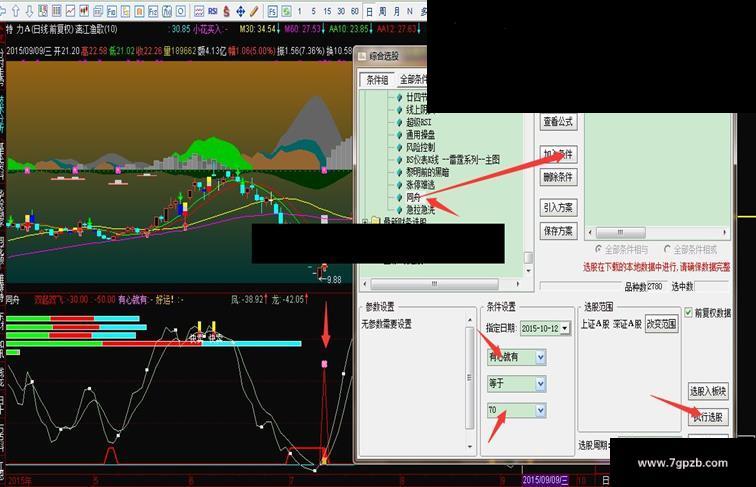Click condition tree vertical scrollbar down arrow
The height and width of the screenshot is (487, 756).
(x=528, y=271)
